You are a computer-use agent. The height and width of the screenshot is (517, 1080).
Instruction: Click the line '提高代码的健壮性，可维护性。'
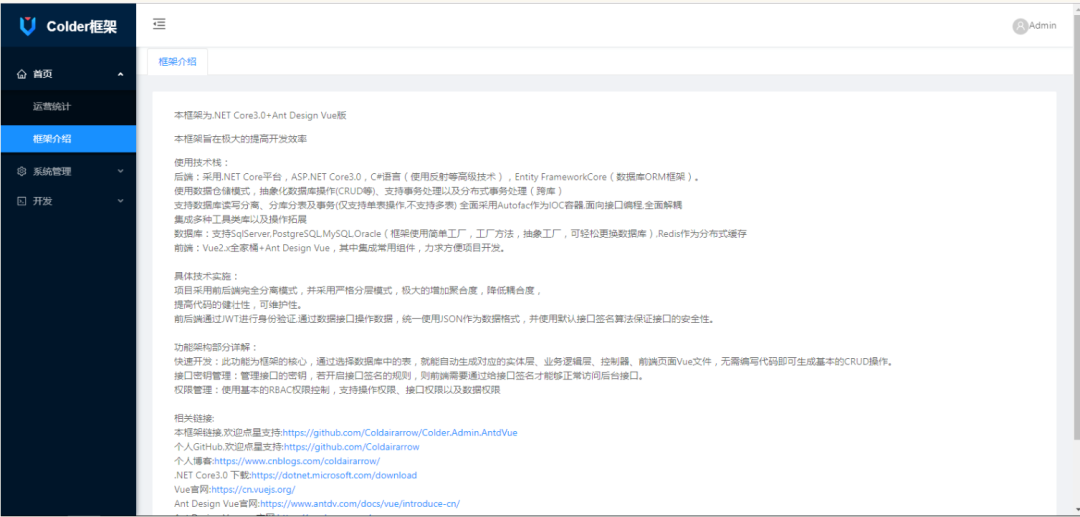(238, 304)
